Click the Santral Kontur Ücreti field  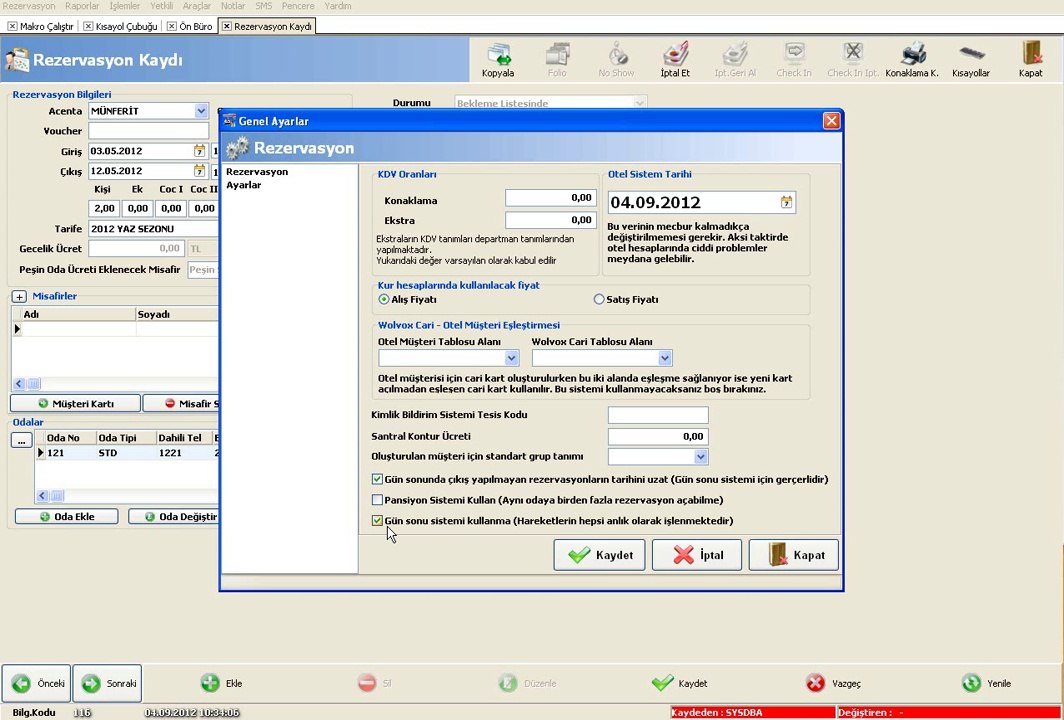click(x=658, y=436)
